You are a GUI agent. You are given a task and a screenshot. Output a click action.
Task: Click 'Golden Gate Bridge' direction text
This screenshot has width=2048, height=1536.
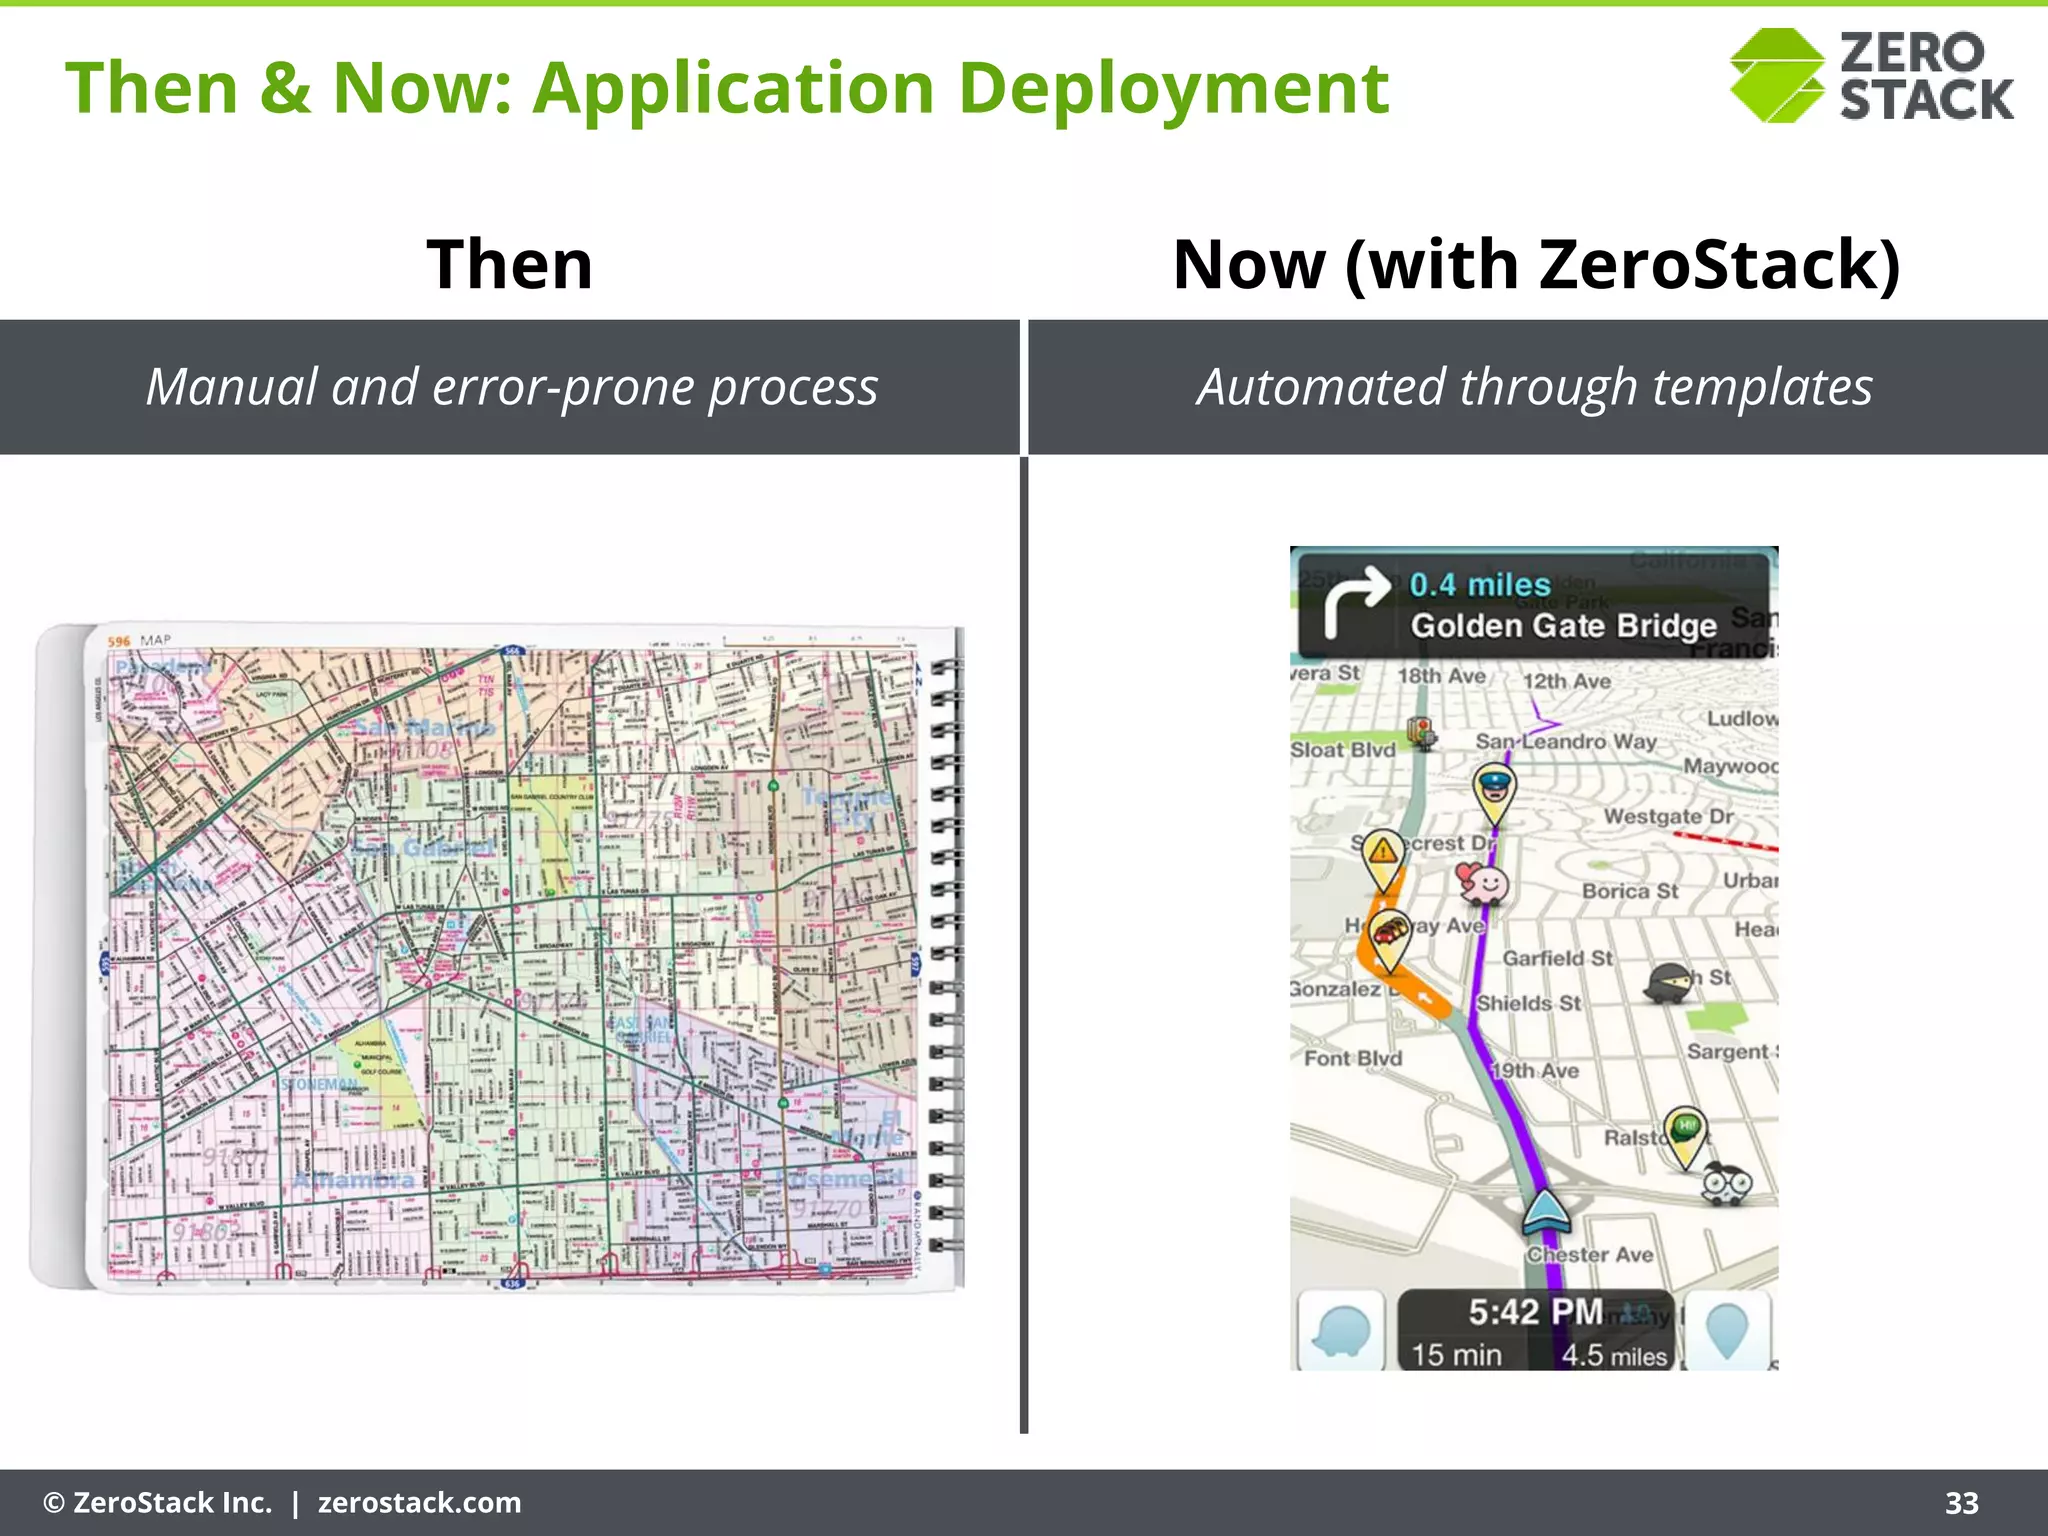[1563, 626]
